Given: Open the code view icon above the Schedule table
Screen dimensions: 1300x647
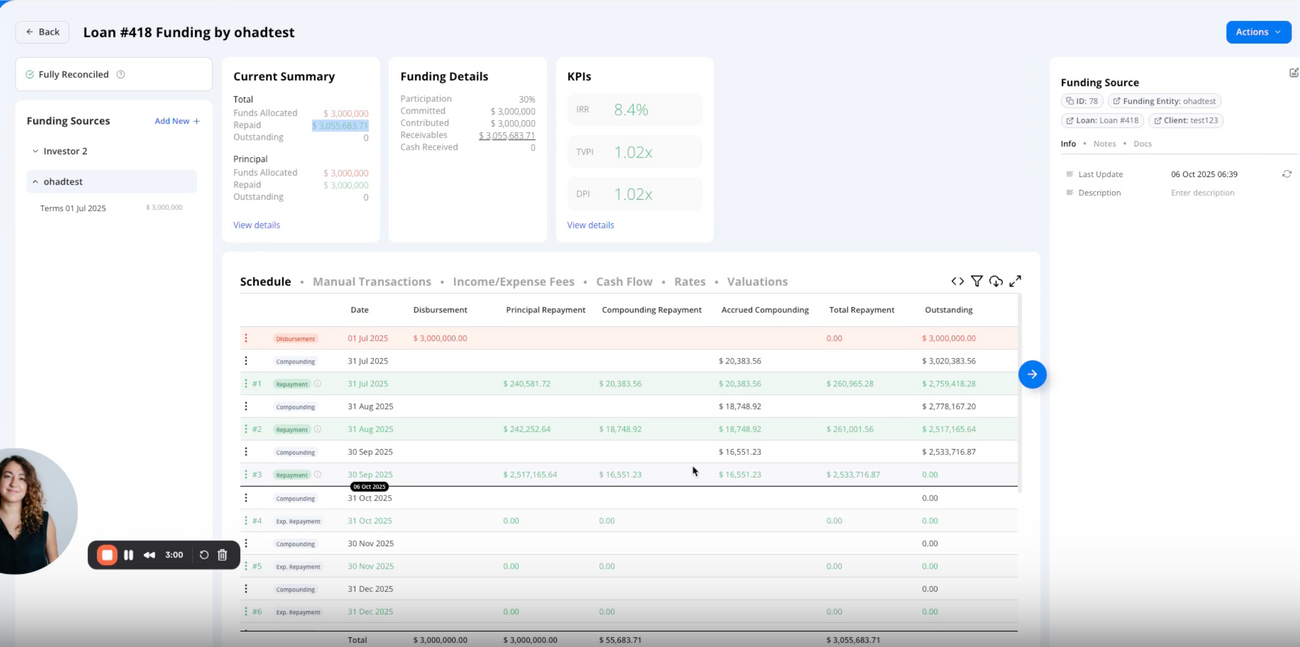Looking at the screenshot, I should pyautogui.click(x=958, y=281).
